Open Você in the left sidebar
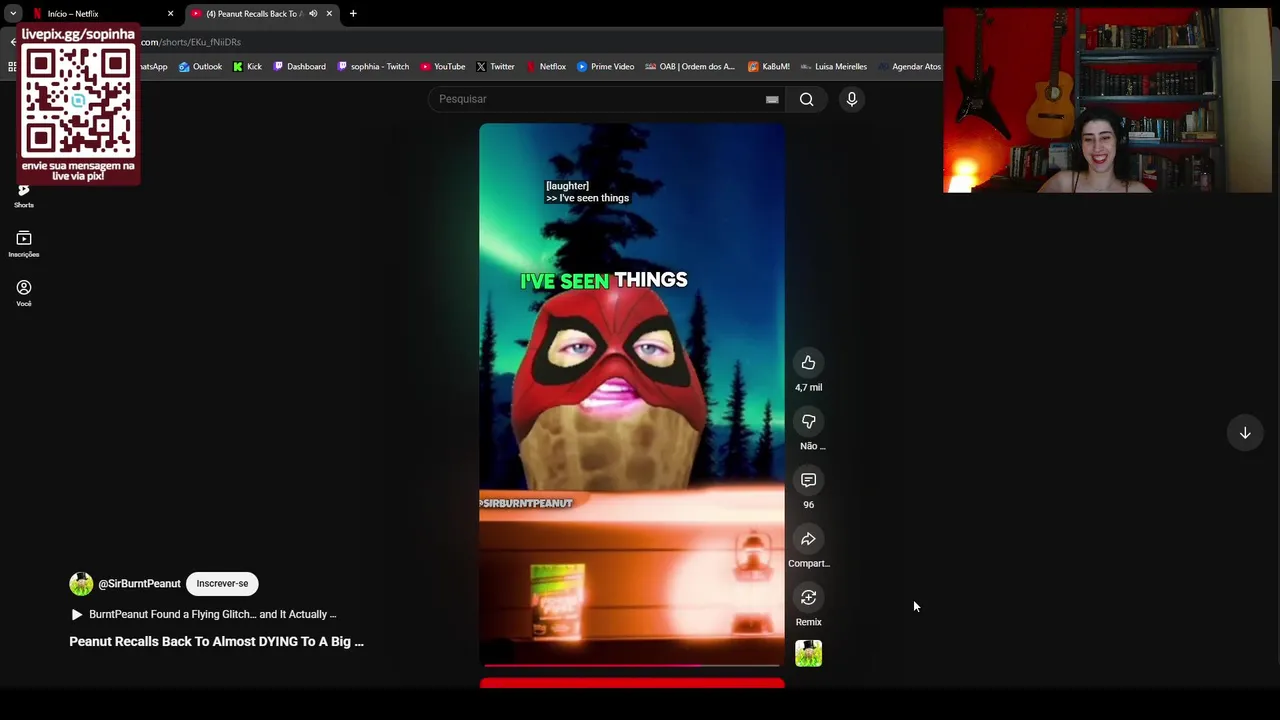Viewport: 1280px width, 720px height. click(23, 293)
